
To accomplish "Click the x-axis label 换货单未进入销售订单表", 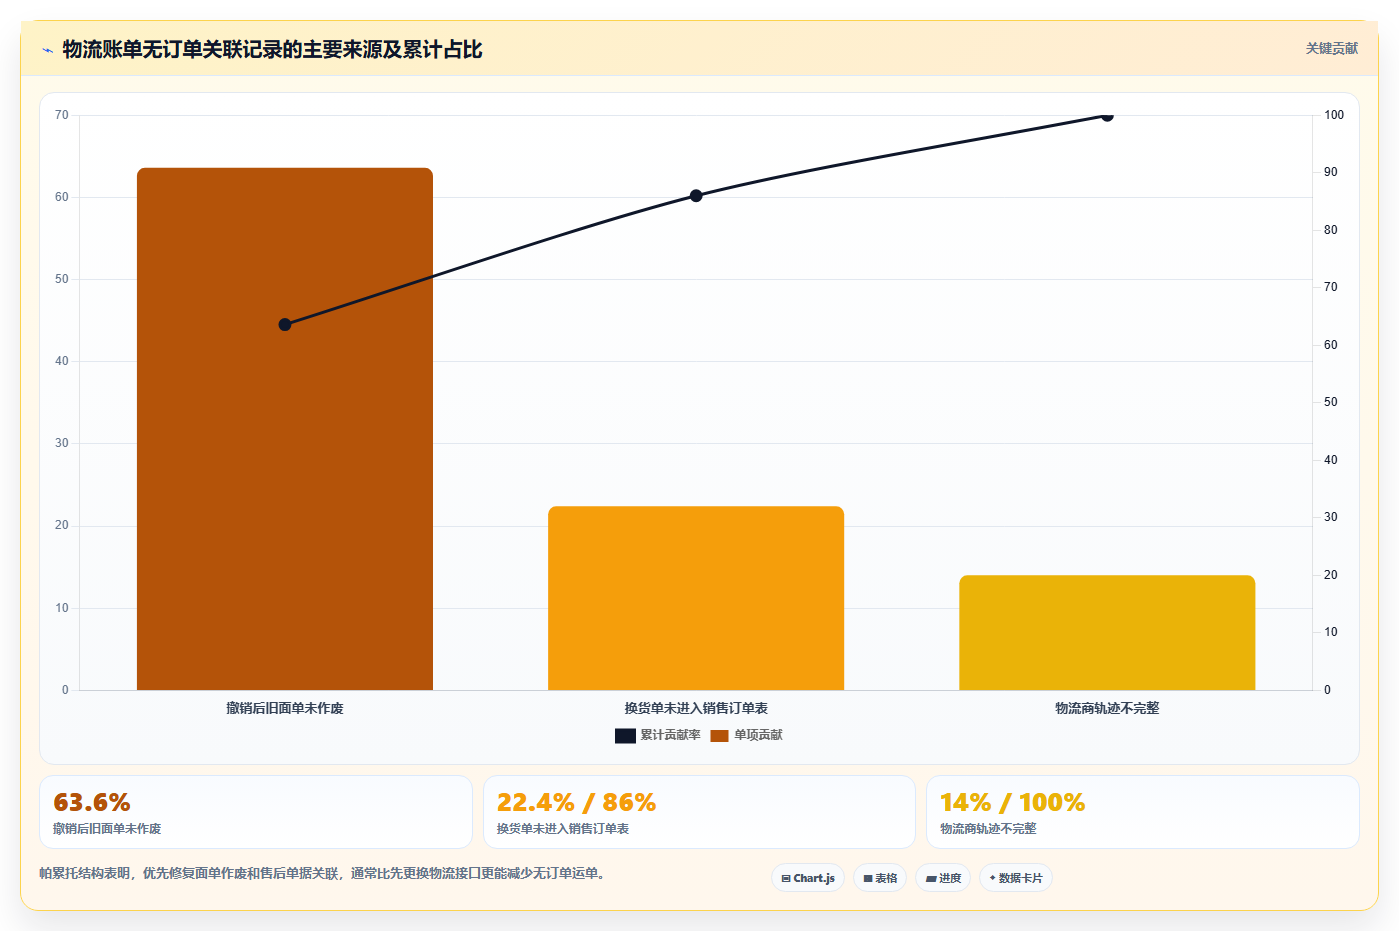I will pyautogui.click(x=696, y=708).
